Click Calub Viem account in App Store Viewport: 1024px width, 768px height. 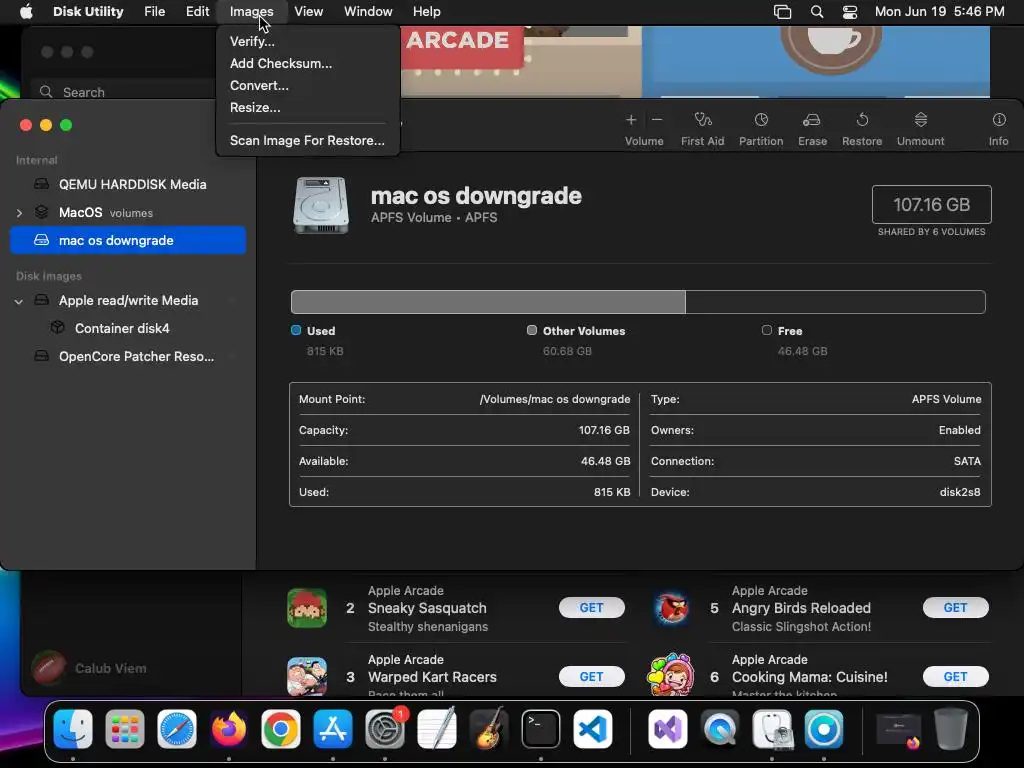(90, 668)
